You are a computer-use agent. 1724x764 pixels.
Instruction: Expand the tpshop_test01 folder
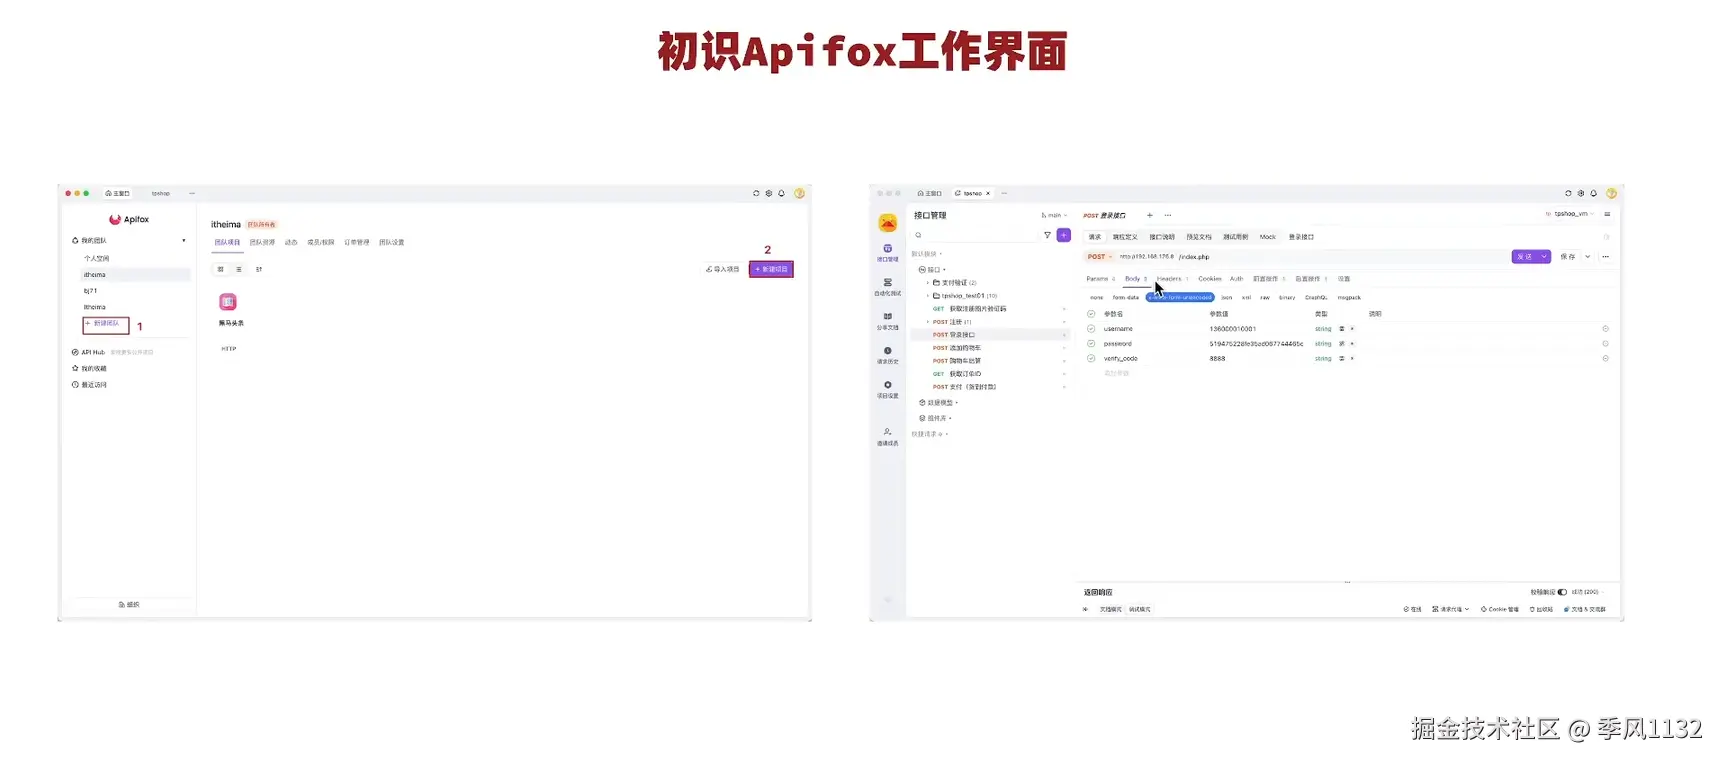[927, 296]
